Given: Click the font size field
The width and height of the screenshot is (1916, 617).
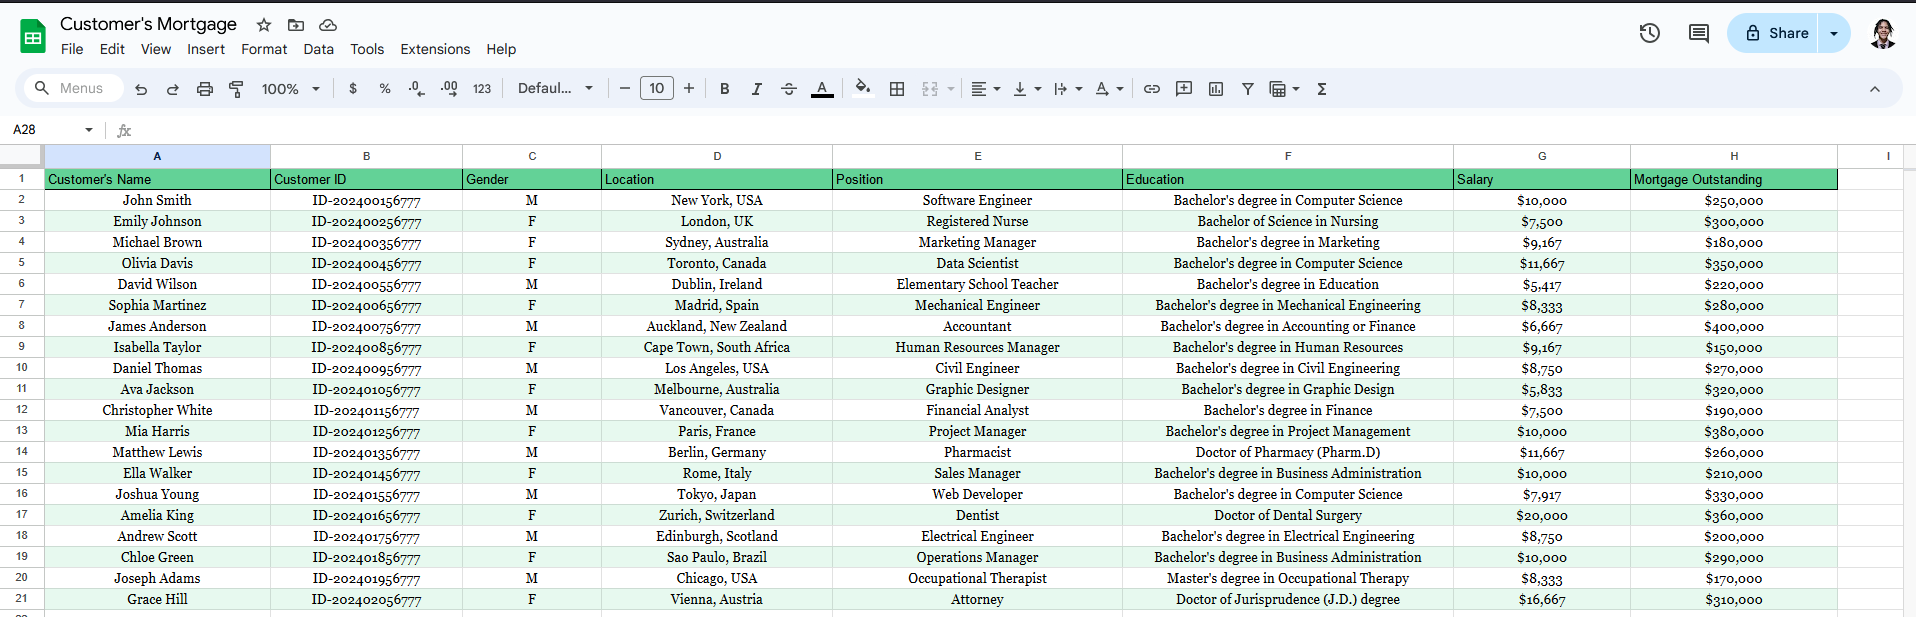Looking at the screenshot, I should [657, 89].
